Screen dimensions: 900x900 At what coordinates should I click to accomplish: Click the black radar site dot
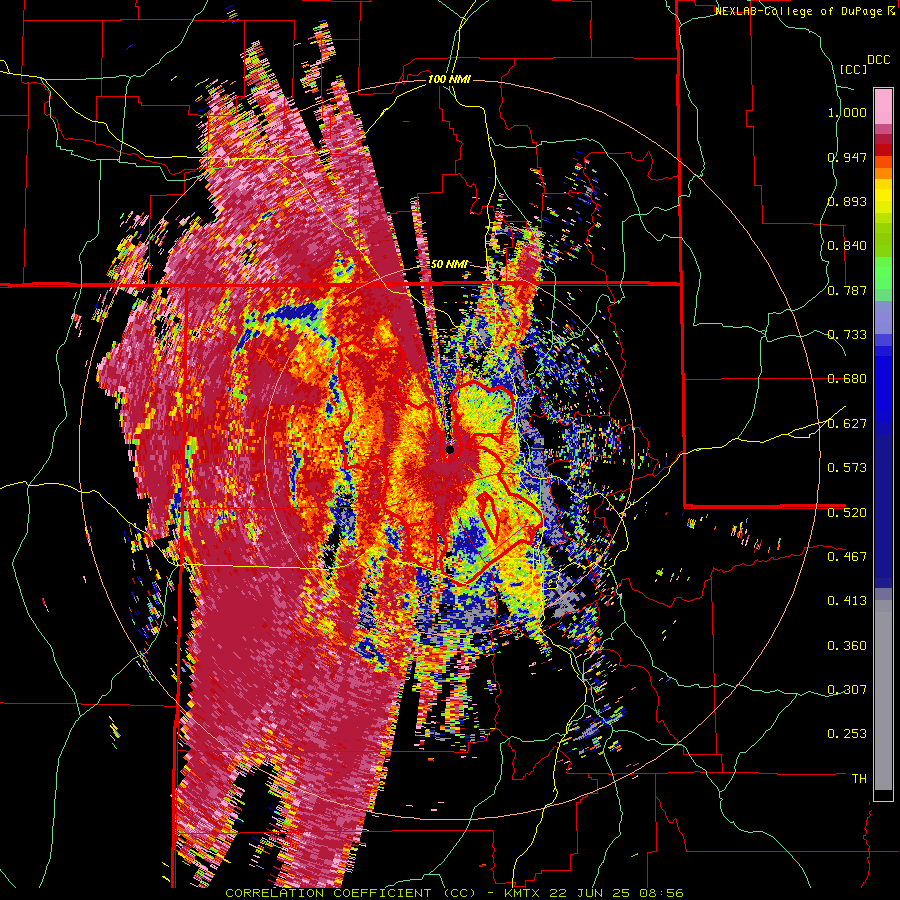[x=449, y=449]
